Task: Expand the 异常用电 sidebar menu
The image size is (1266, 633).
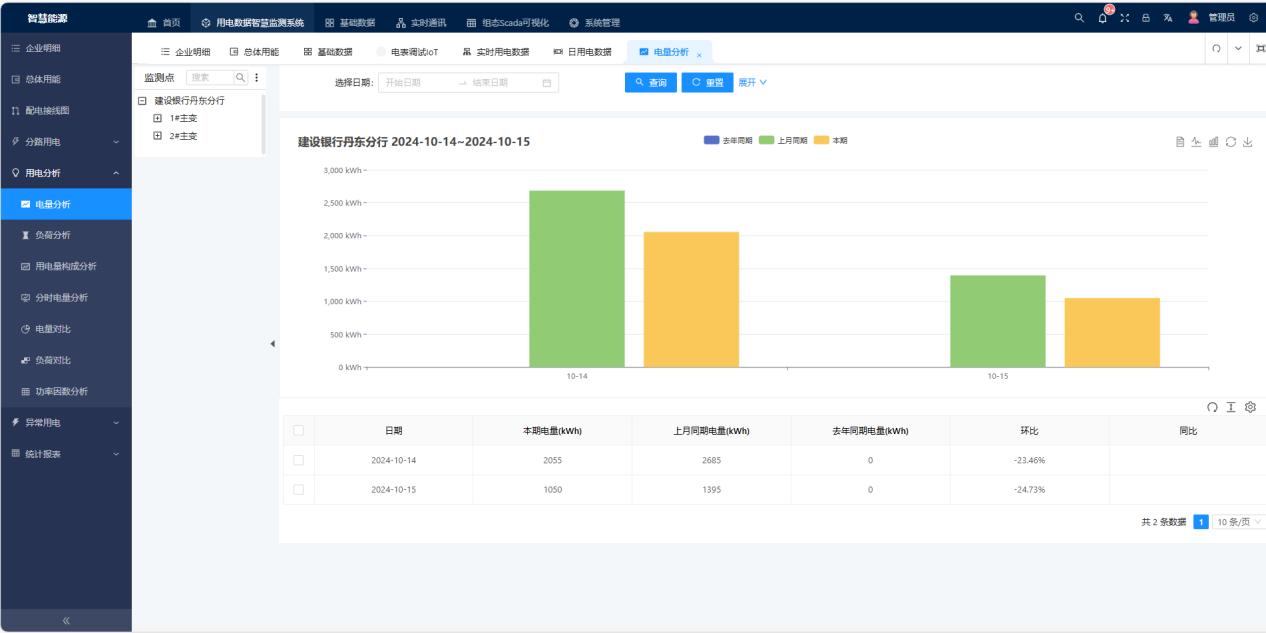Action: click(x=66, y=422)
